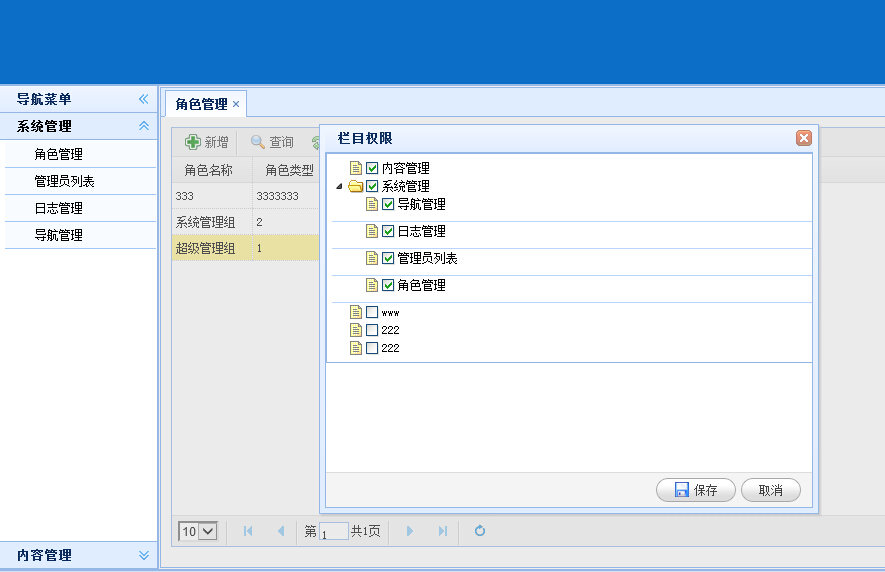Click the 查询 toolbar button label

(281, 142)
